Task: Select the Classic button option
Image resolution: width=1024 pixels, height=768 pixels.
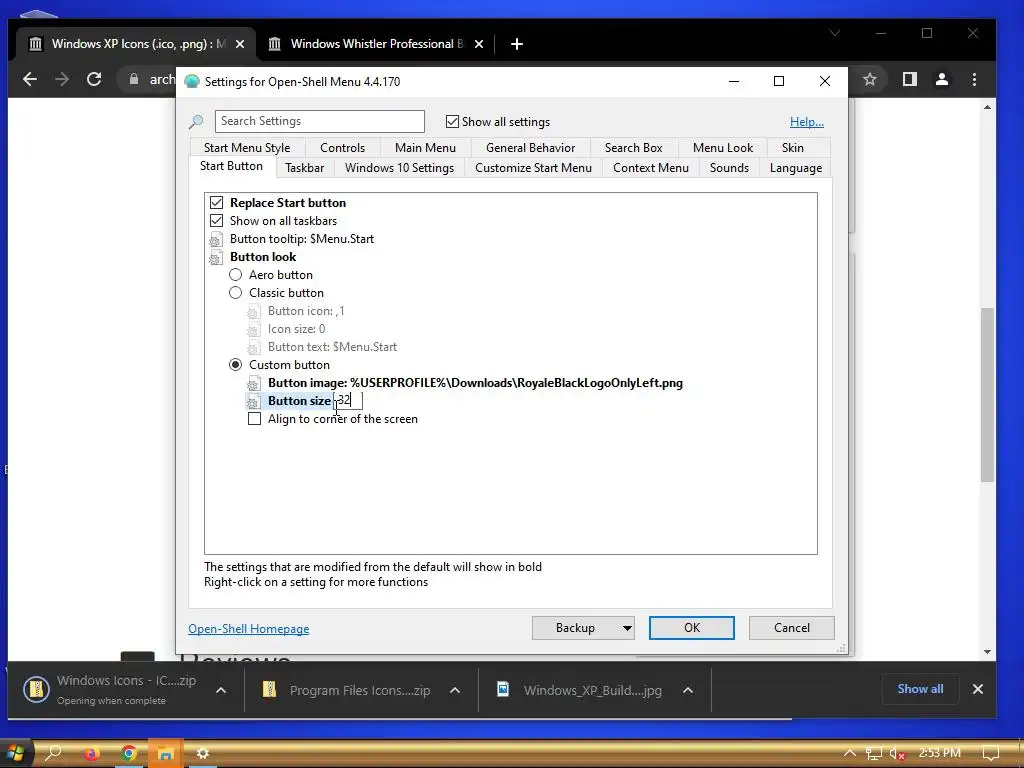Action: (x=235, y=293)
